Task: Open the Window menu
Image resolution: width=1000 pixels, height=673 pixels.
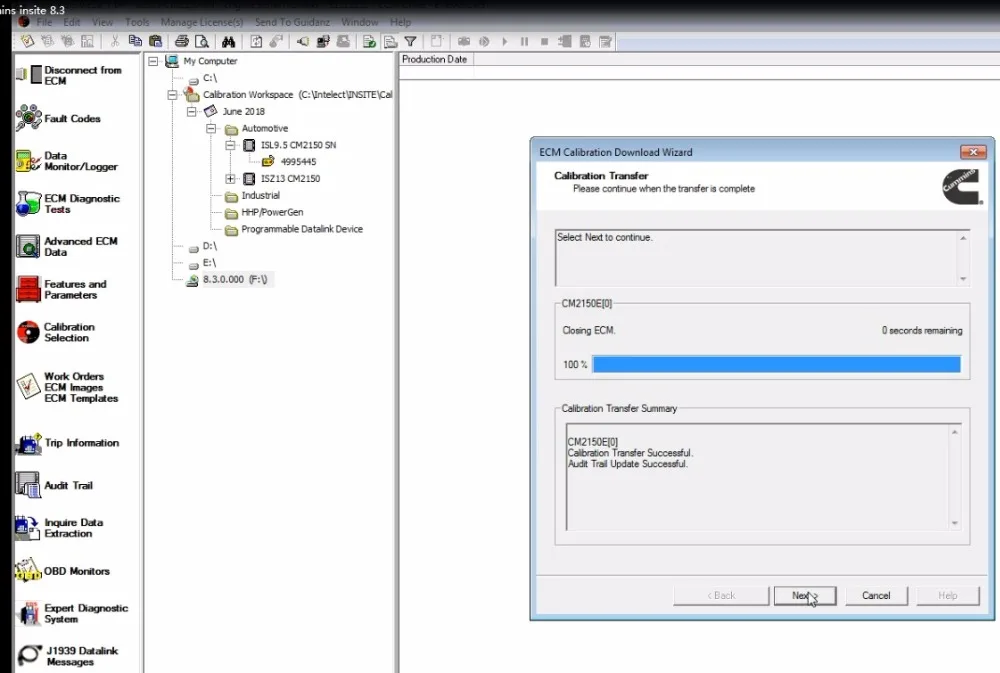Action: (x=360, y=22)
